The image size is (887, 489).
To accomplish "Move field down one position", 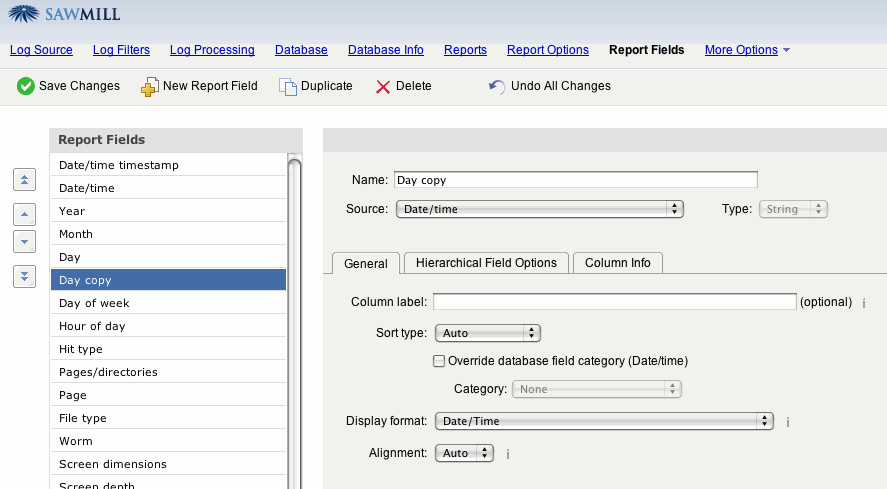I will [x=26, y=241].
